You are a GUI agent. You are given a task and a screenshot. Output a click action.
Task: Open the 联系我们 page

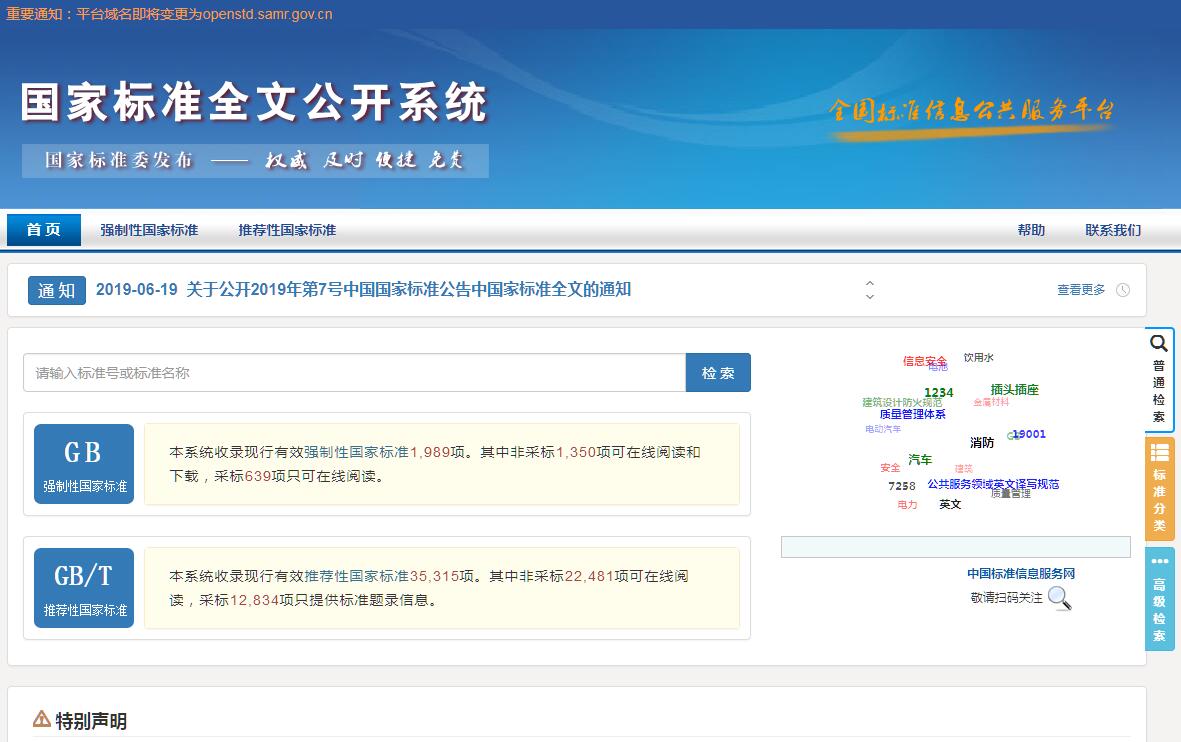(1113, 230)
